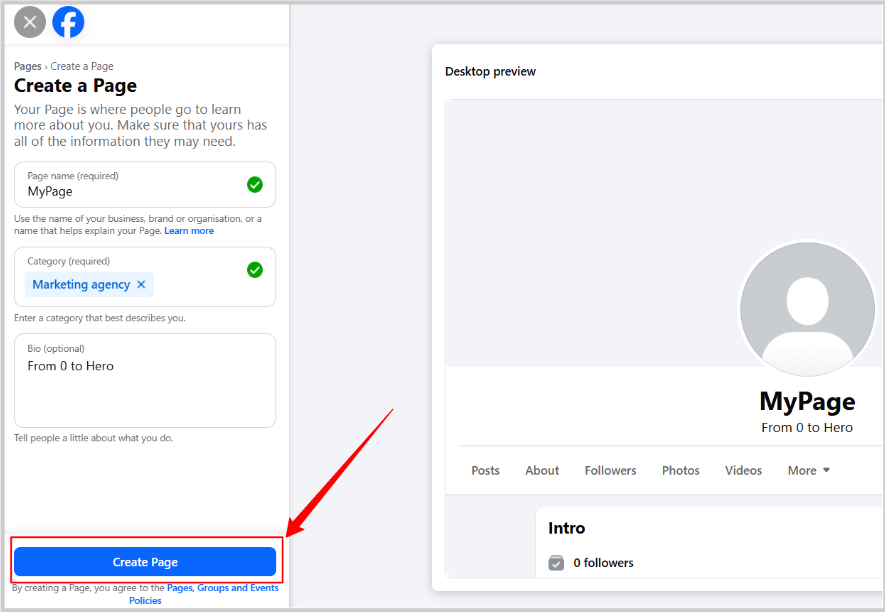Screen dimensions: 885x612
Task: Open Pages, Groups and Events Policies link
Action: 222,588
